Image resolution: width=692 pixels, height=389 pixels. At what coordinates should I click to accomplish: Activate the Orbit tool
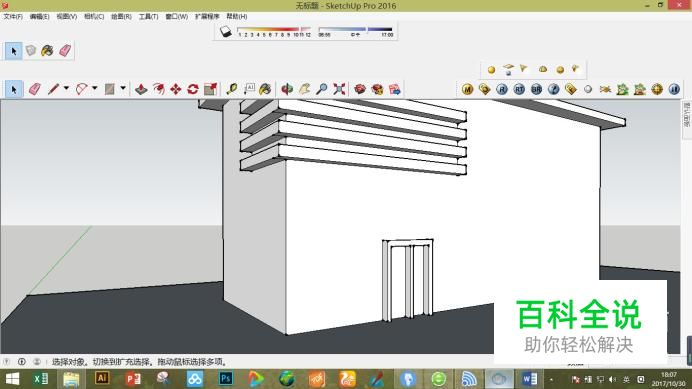(x=287, y=89)
